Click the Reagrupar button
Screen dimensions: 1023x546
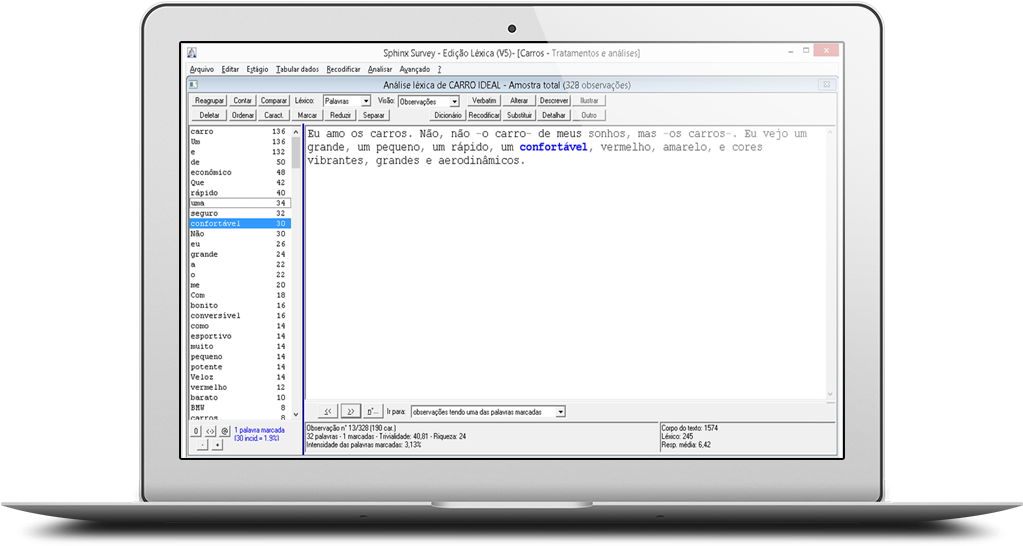tap(209, 101)
